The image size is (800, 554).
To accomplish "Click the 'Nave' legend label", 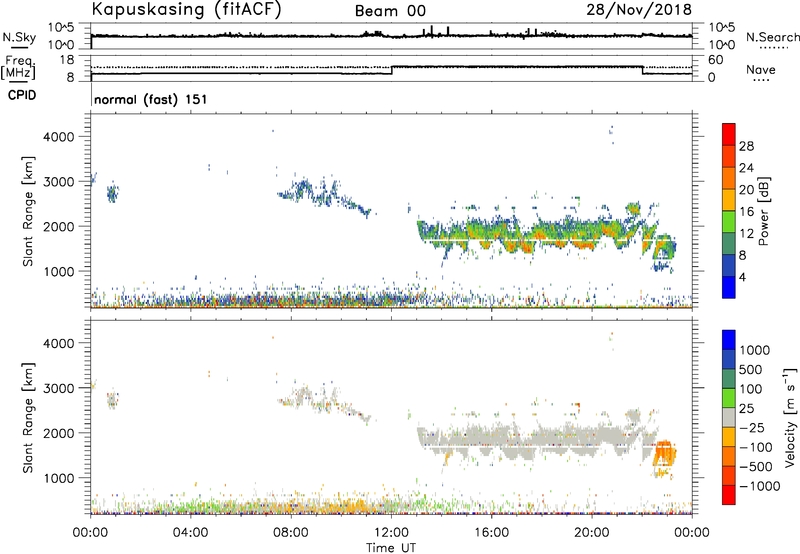I will tap(761, 69).
